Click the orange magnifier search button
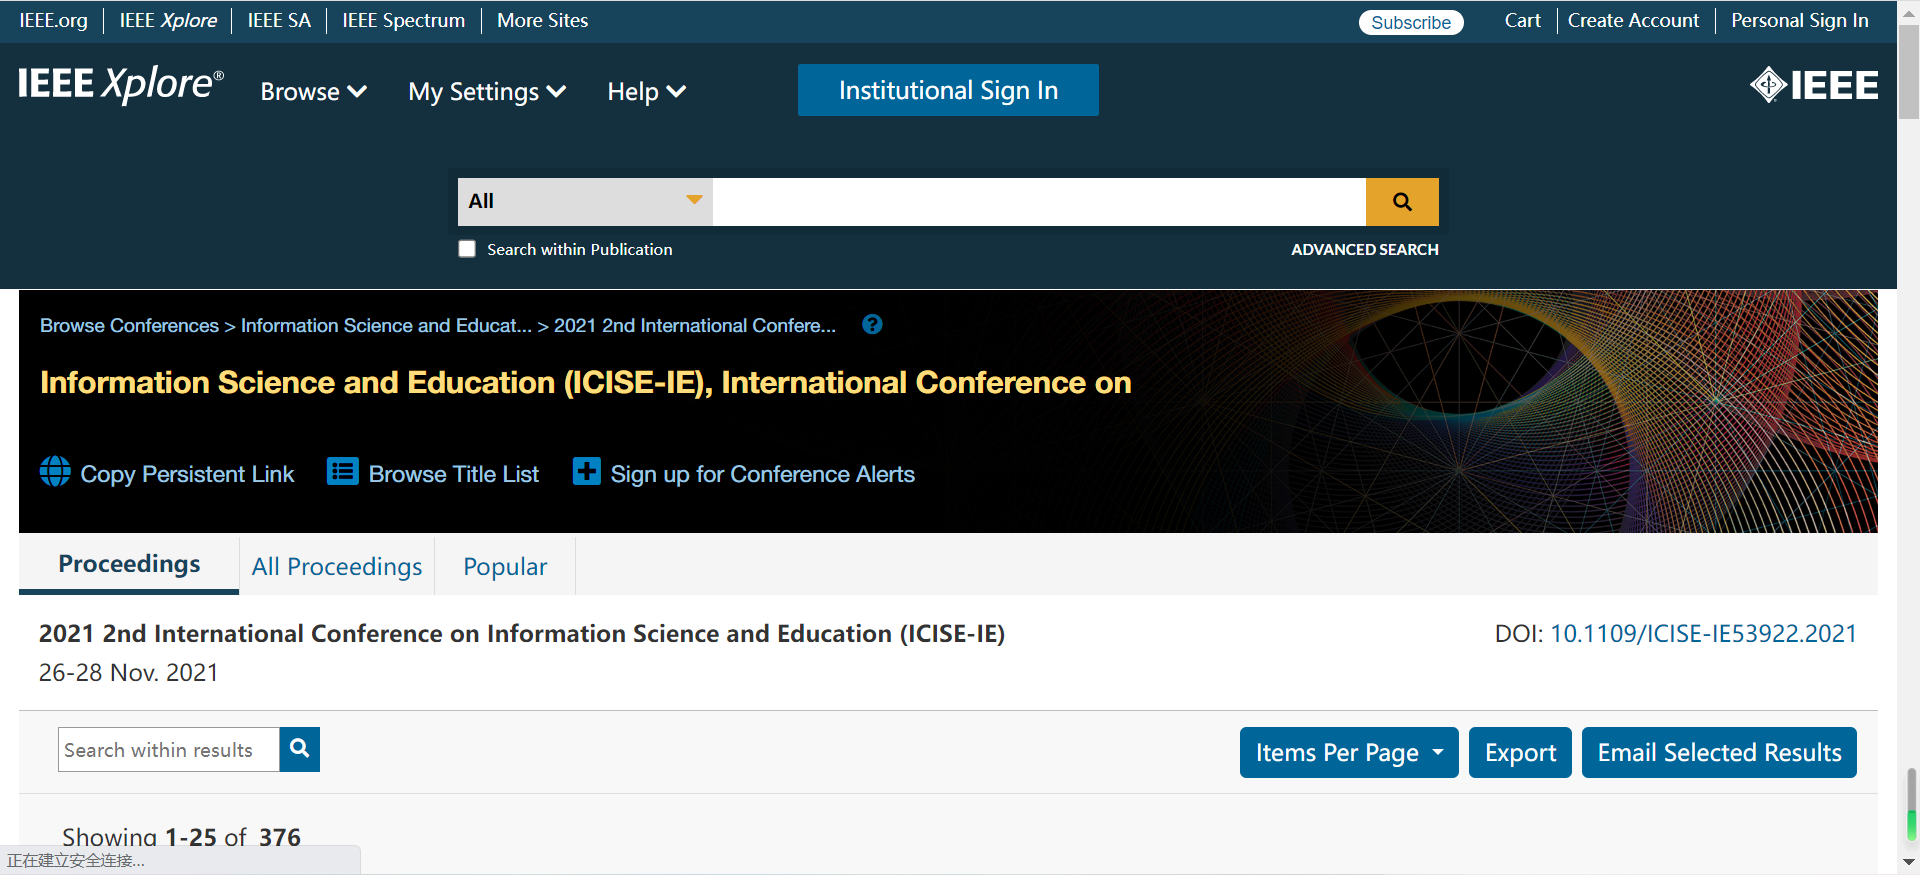Image resolution: width=1920 pixels, height=875 pixels. [x=1402, y=202]
